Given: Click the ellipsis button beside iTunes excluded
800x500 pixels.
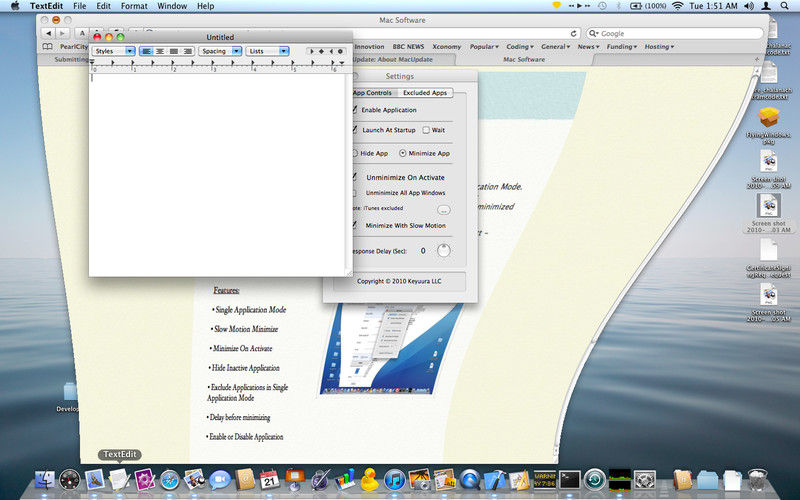Looking at the screenshot, I should (444, 210).
